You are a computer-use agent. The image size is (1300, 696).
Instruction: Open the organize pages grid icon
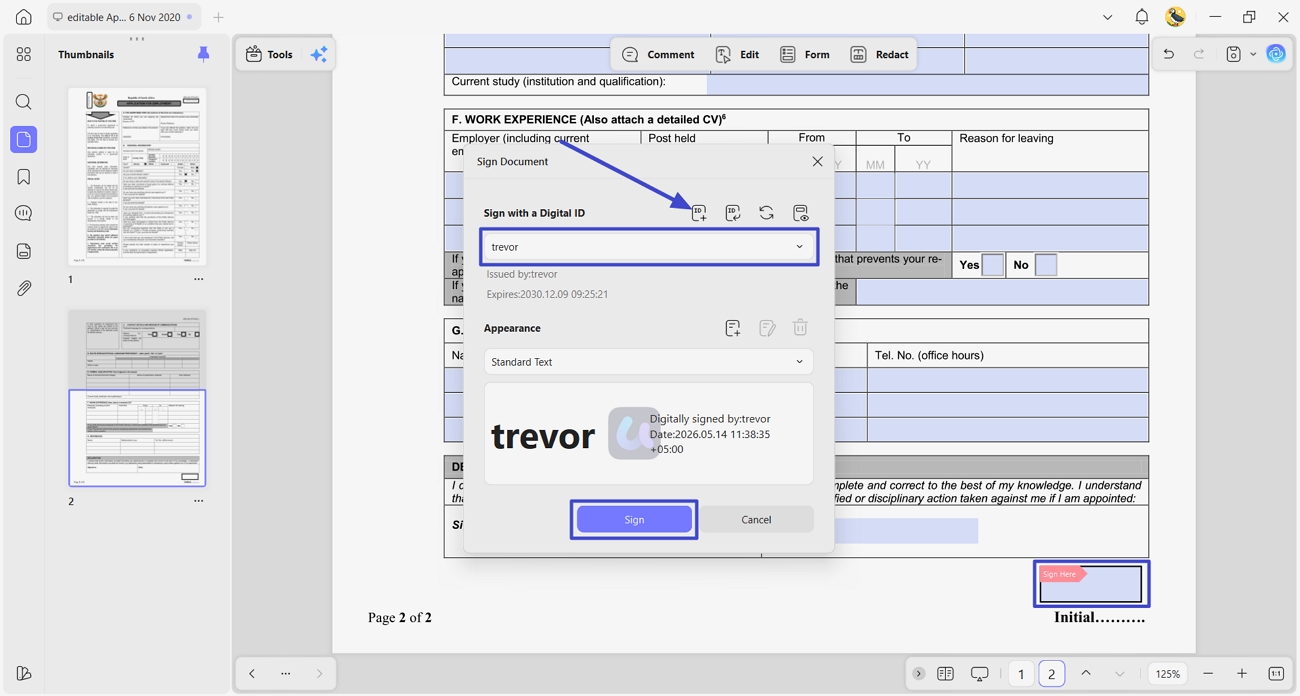[x=24, y=55]
